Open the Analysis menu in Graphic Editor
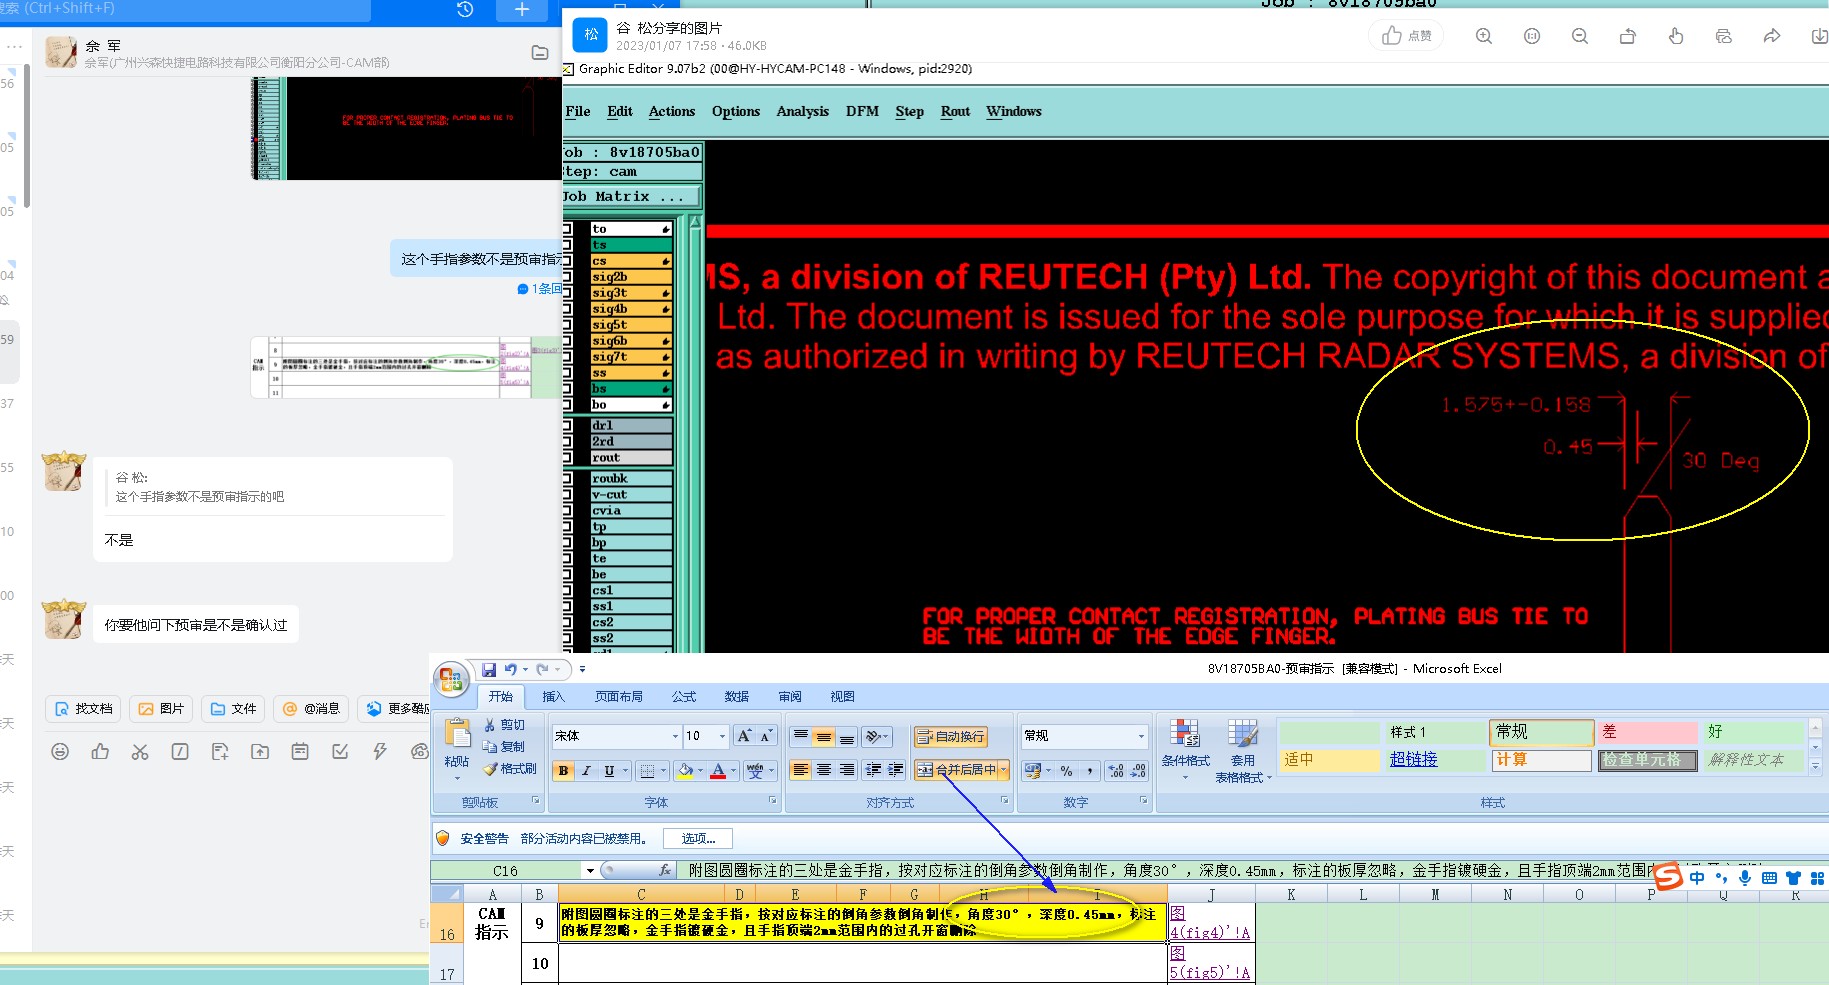 802,112
